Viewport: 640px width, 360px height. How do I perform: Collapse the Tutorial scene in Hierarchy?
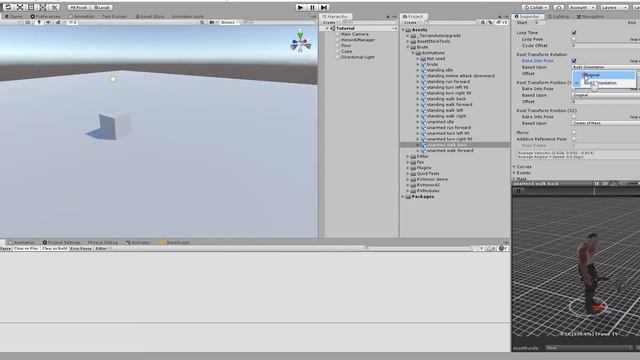pos(327,29)
